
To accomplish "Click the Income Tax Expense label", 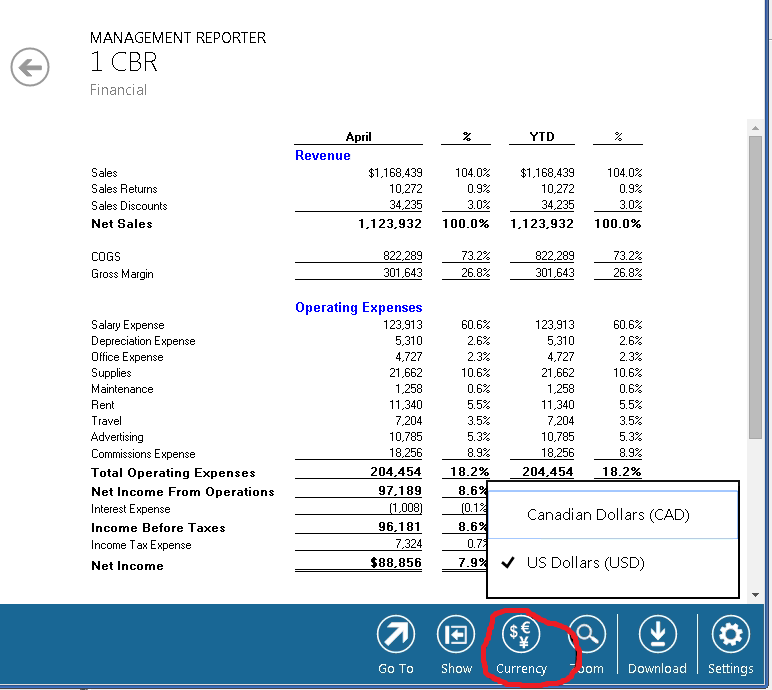I will (x=141, y=545).
